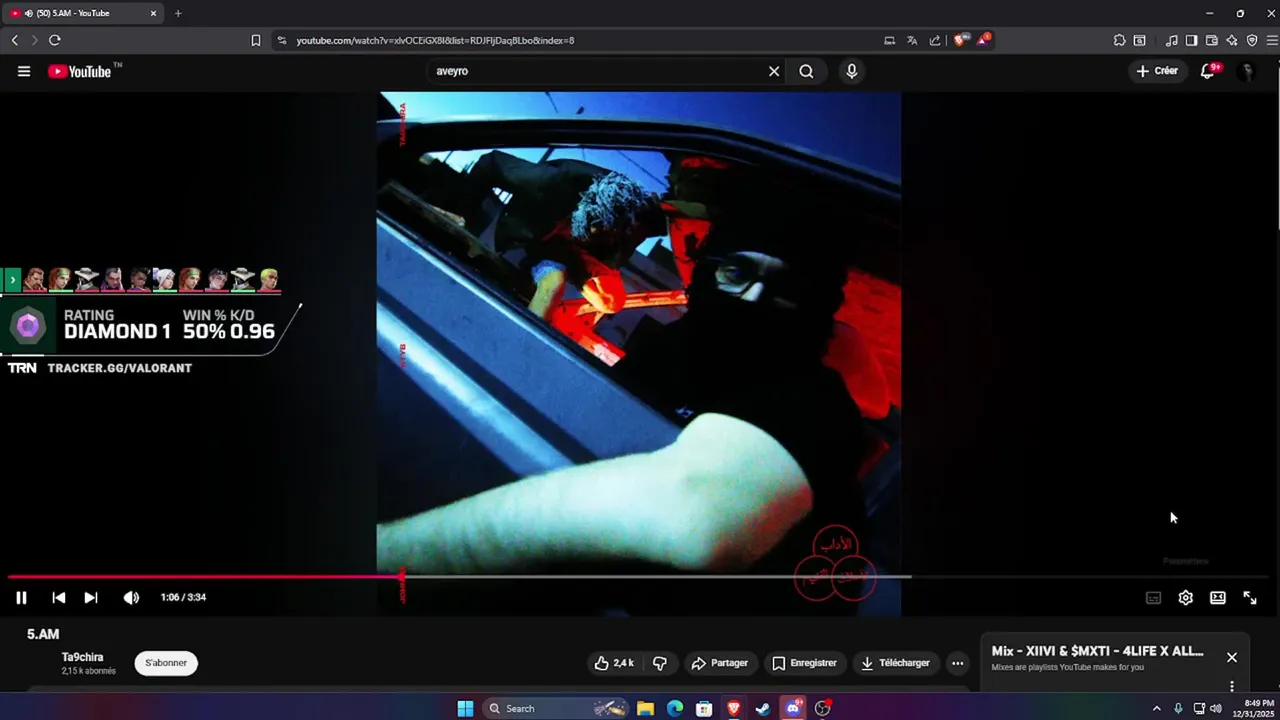Open the Créer menu
The image size is (1280, 720).
[1157, 71]
